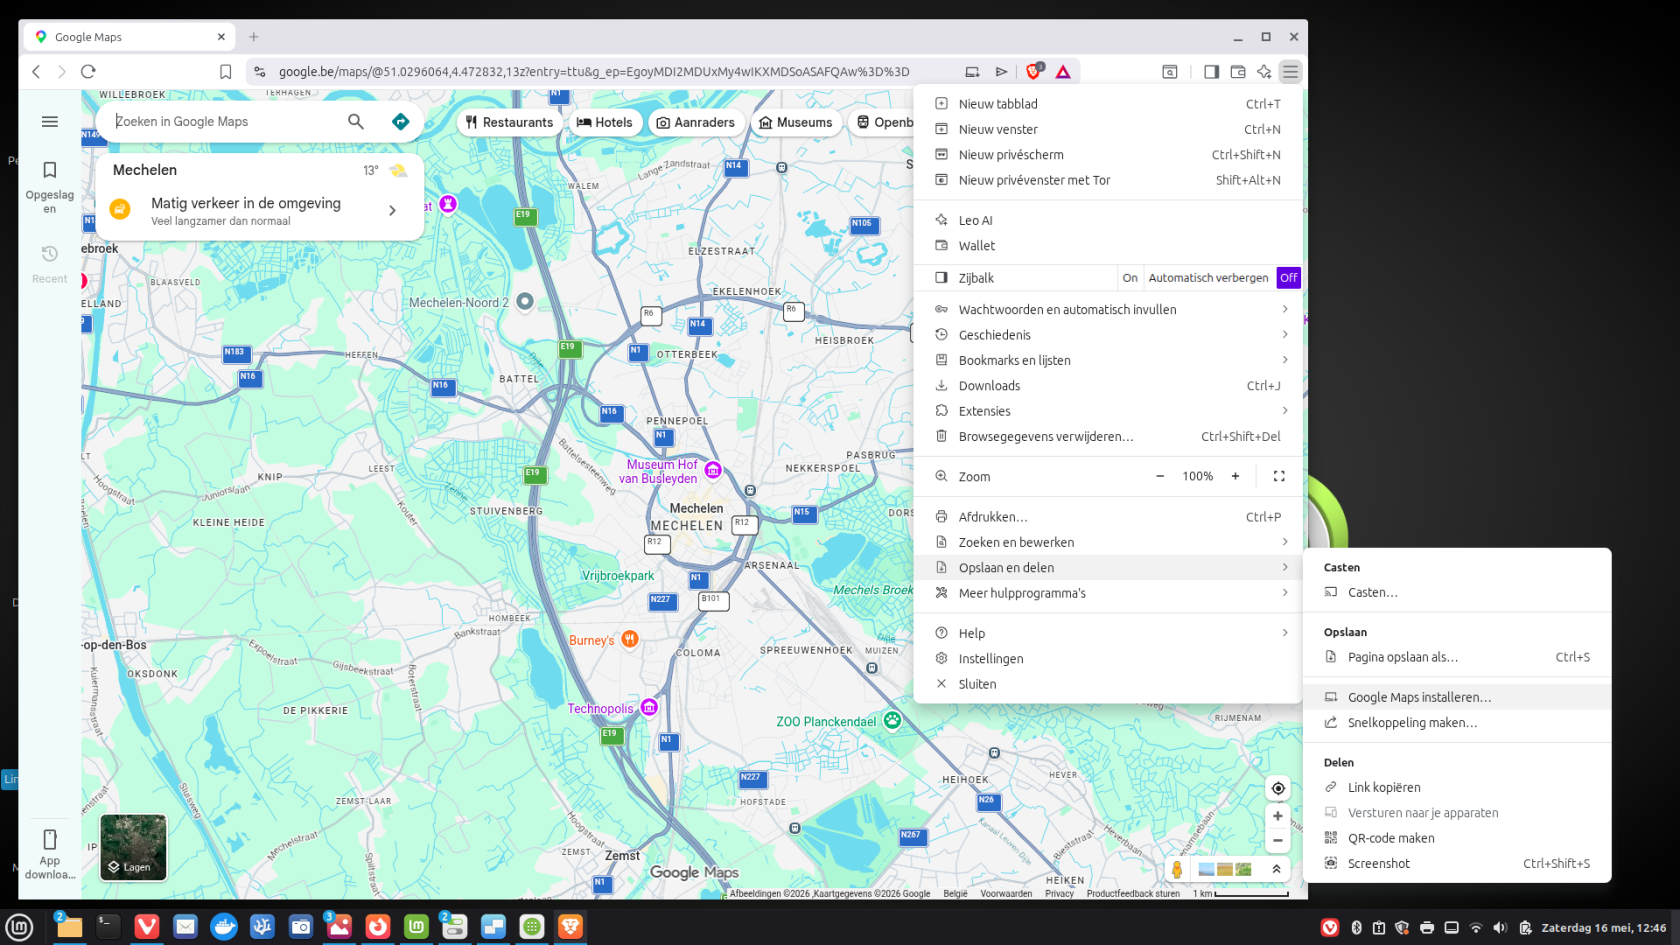This screenshot has height=945, width=1680.
Task: Click the search magnifier in Maps
Action: (356, 122)
